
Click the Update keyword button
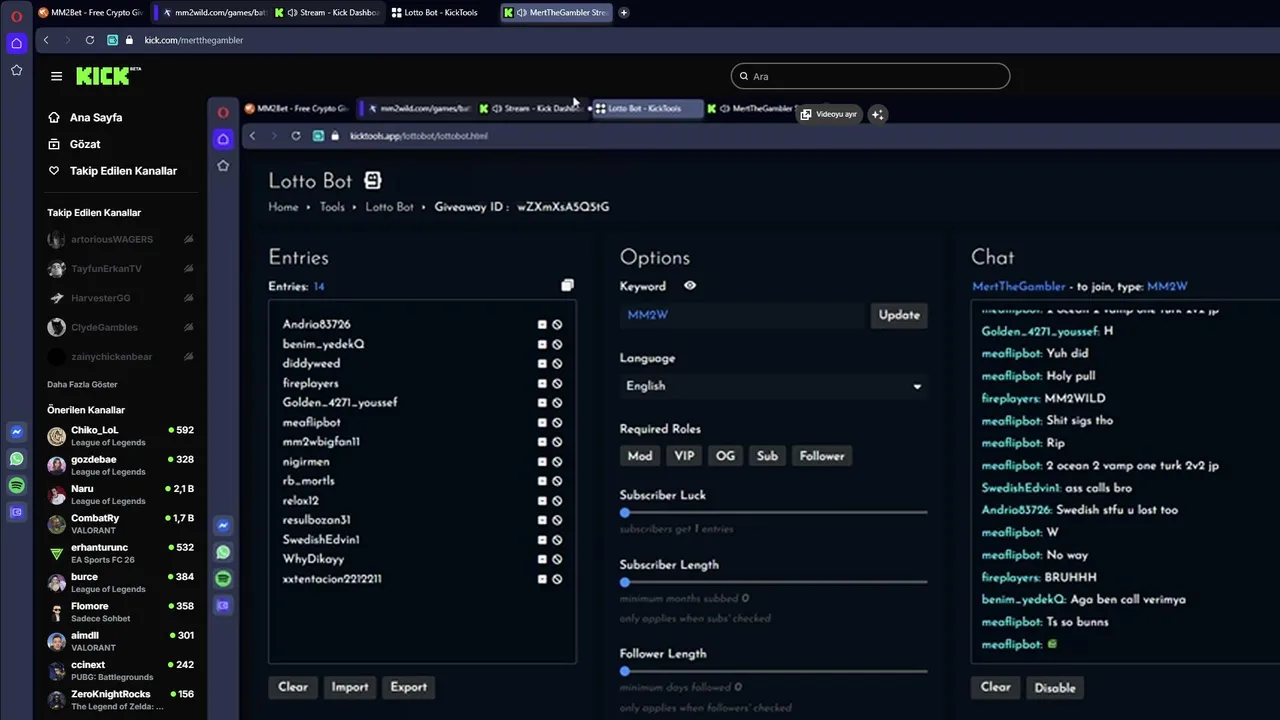899,315
